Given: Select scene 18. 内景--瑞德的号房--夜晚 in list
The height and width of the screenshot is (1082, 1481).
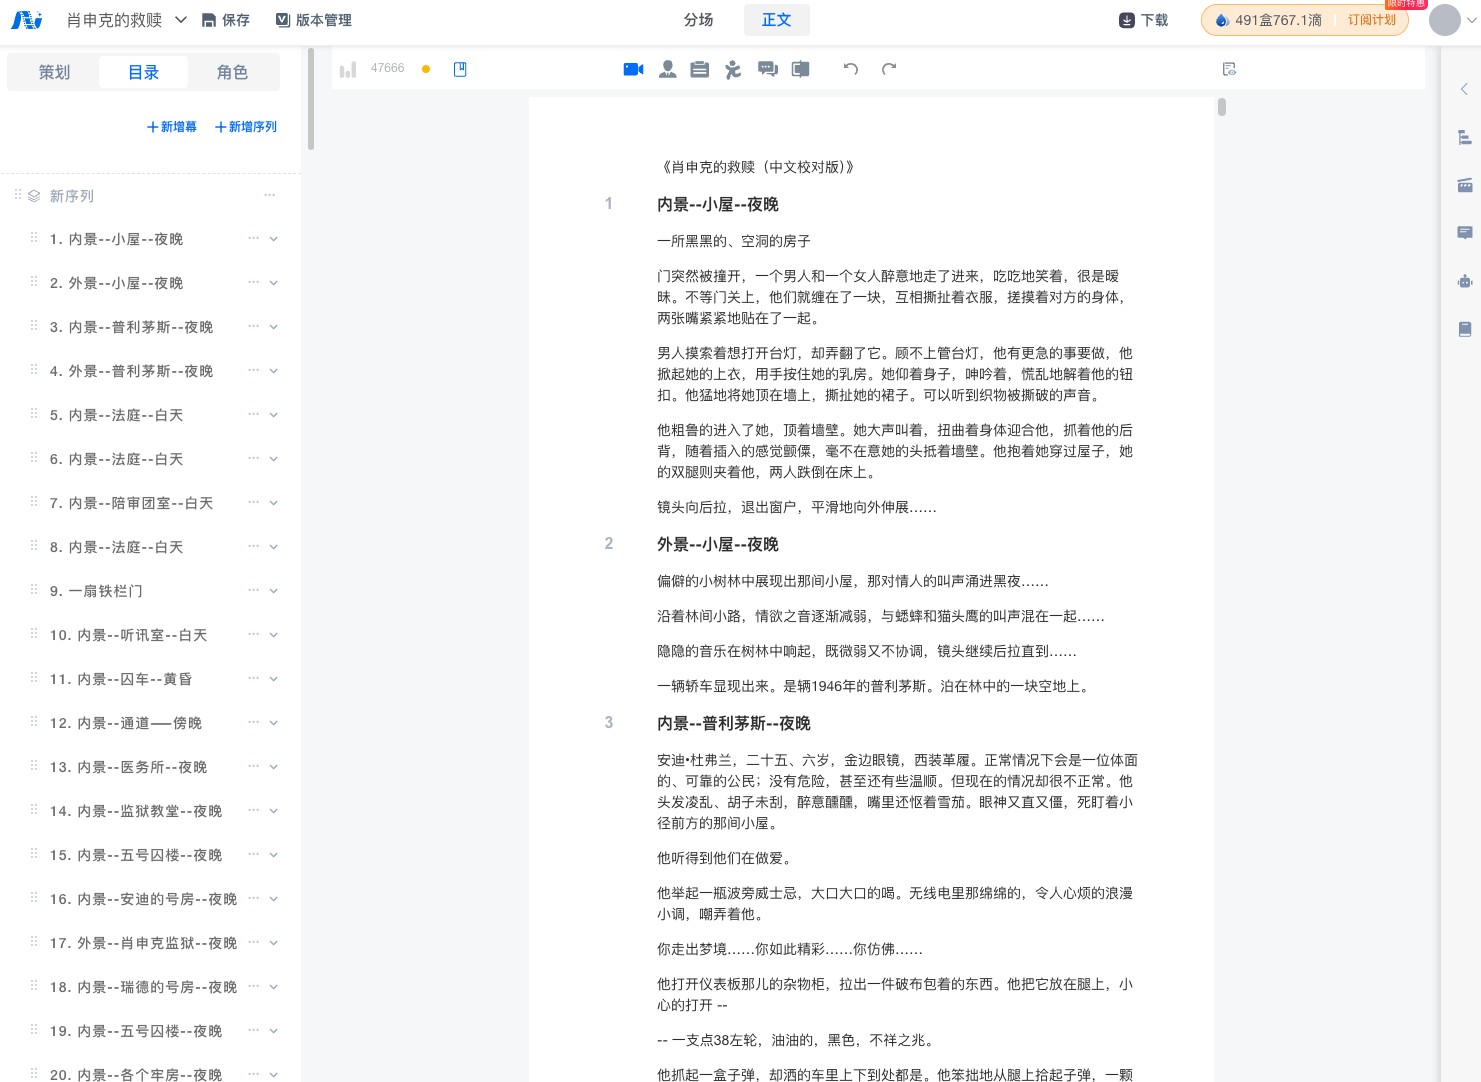Looking at the screenshot, I should [143, 987].
